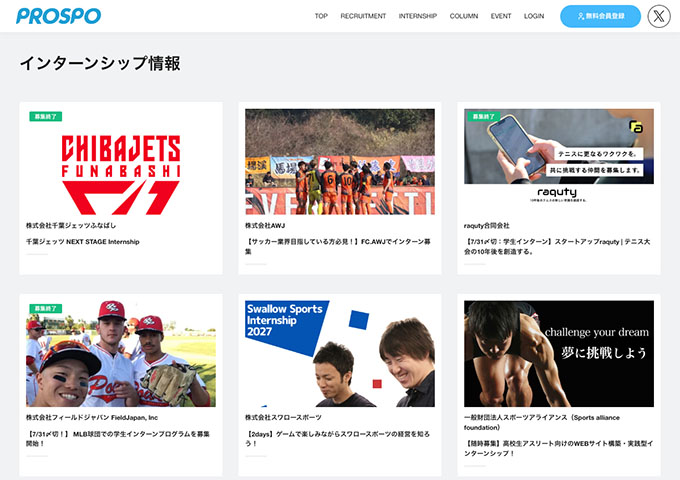The width and height of the screenshot is (680, 480).
Task: Click the FC.AWJ soccer team photo
Action: (x=340, y=161)
